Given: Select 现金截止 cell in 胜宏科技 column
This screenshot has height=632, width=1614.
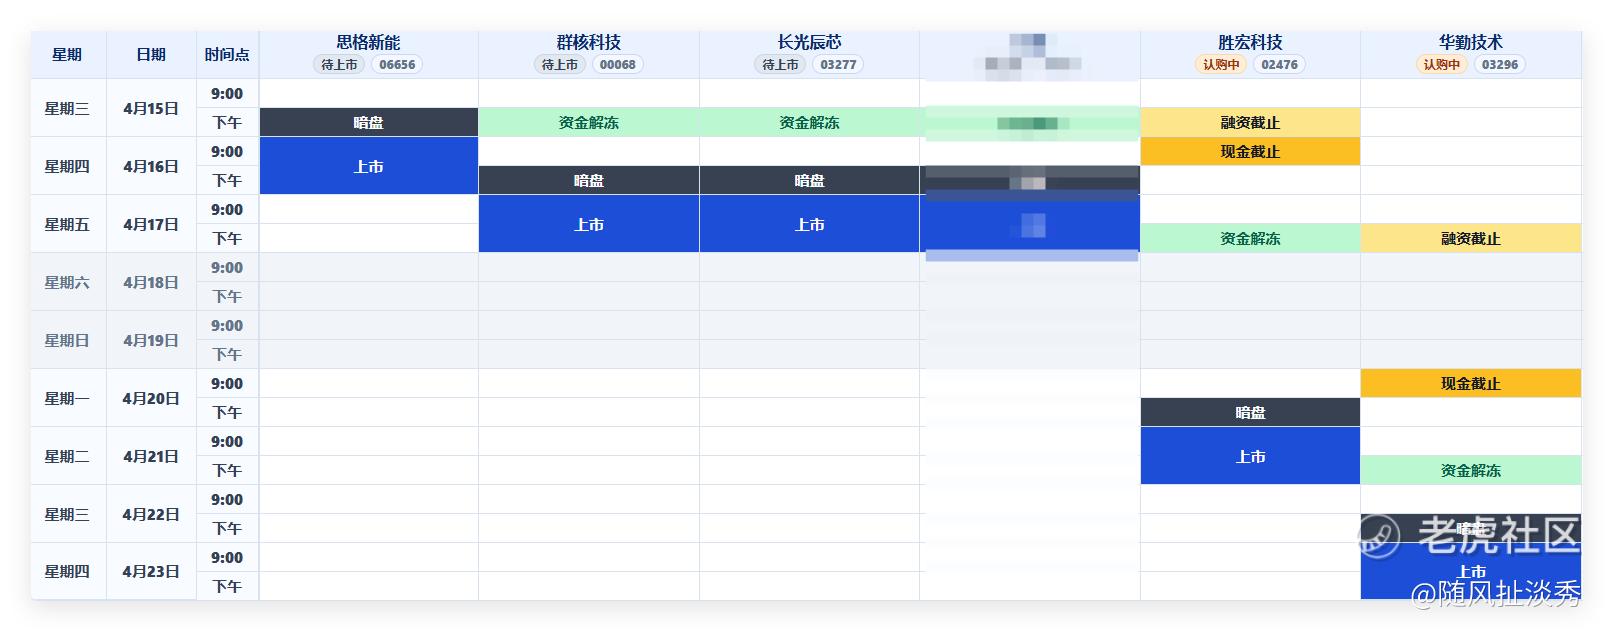Looking at the screenshot, I should pos(1250,151).
